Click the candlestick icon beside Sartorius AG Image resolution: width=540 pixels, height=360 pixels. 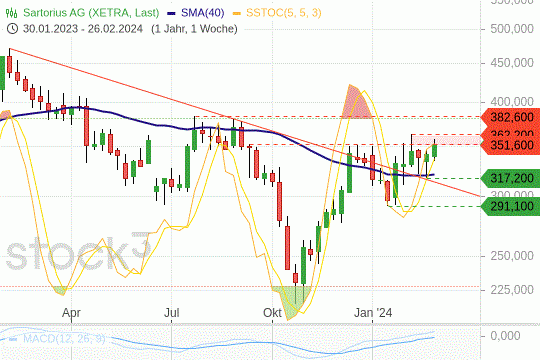[11, 13]
